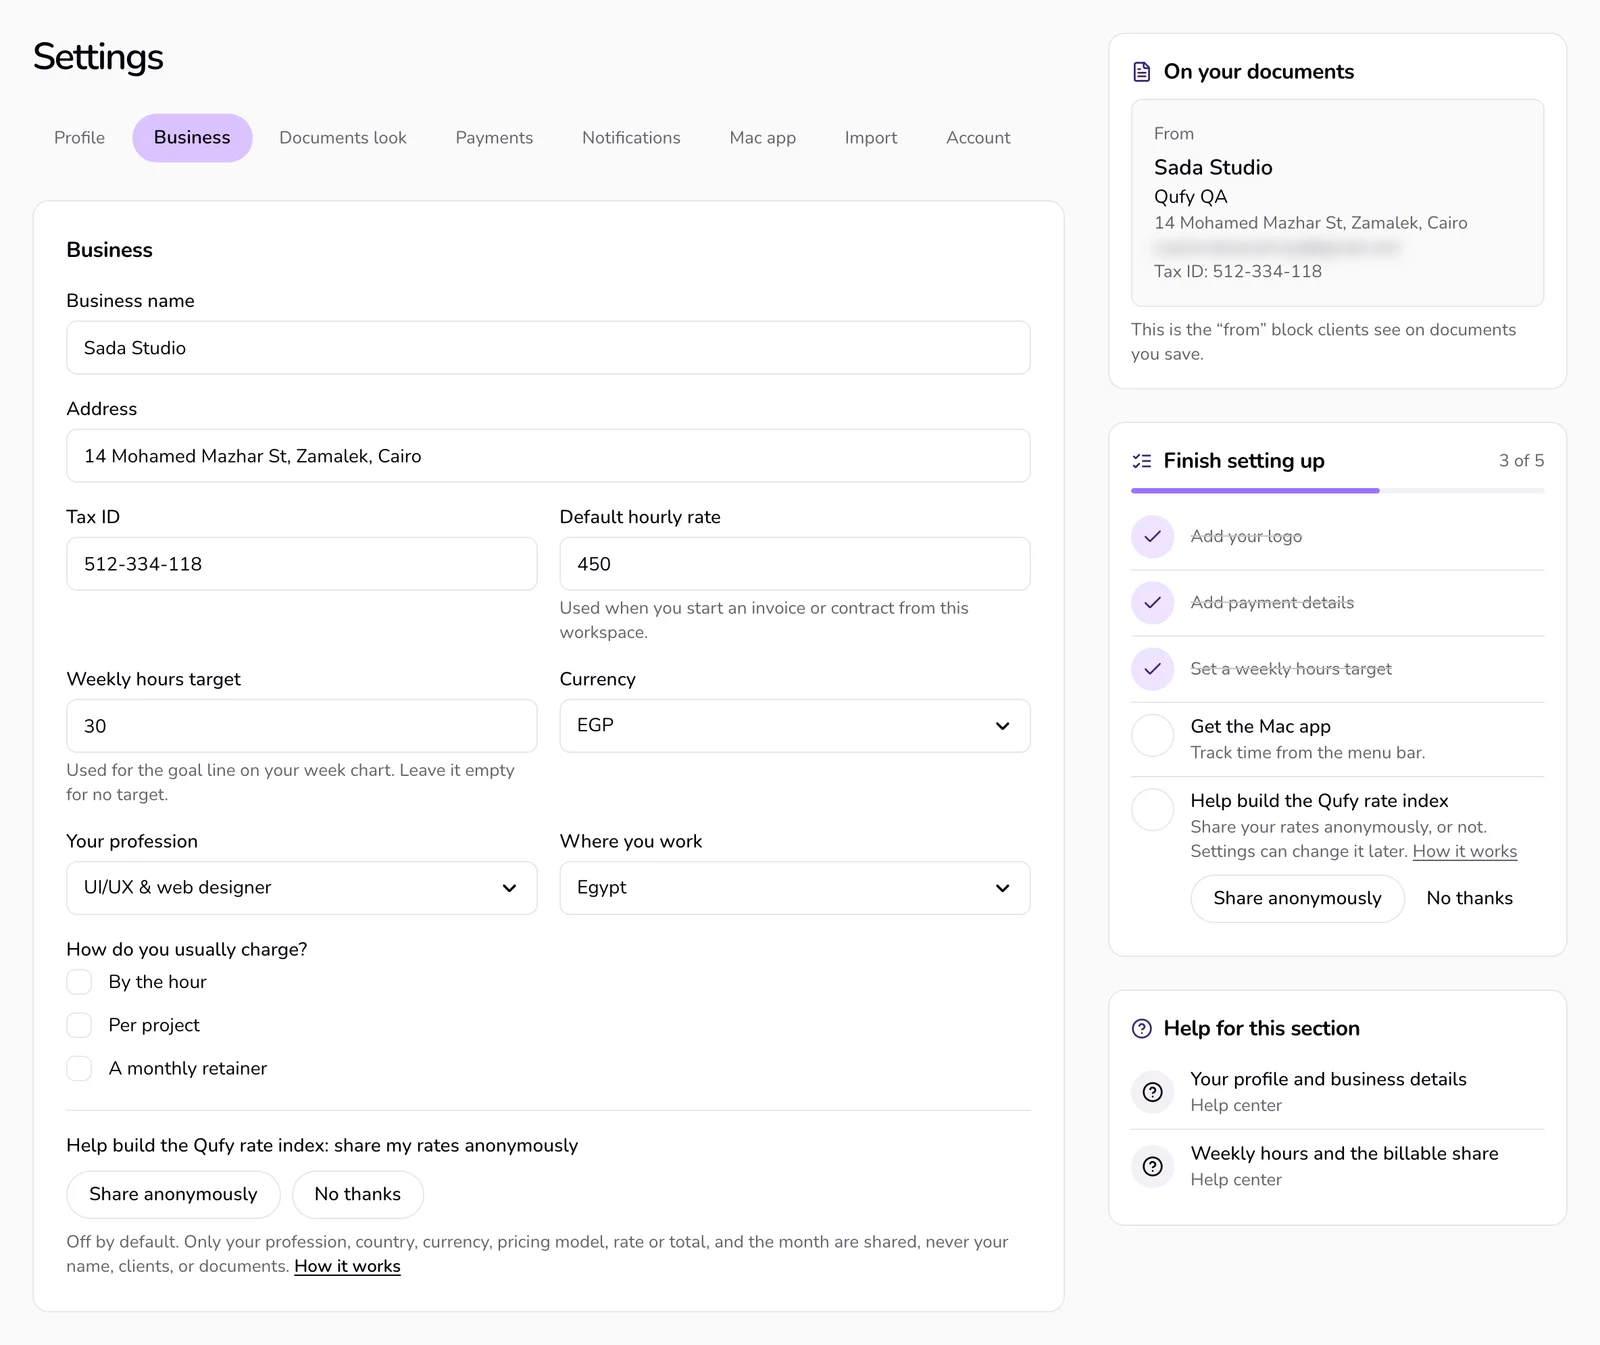Click the Get the Mac app setup item
This screenshot has width=1600, height=1345.
point(1337,739)
